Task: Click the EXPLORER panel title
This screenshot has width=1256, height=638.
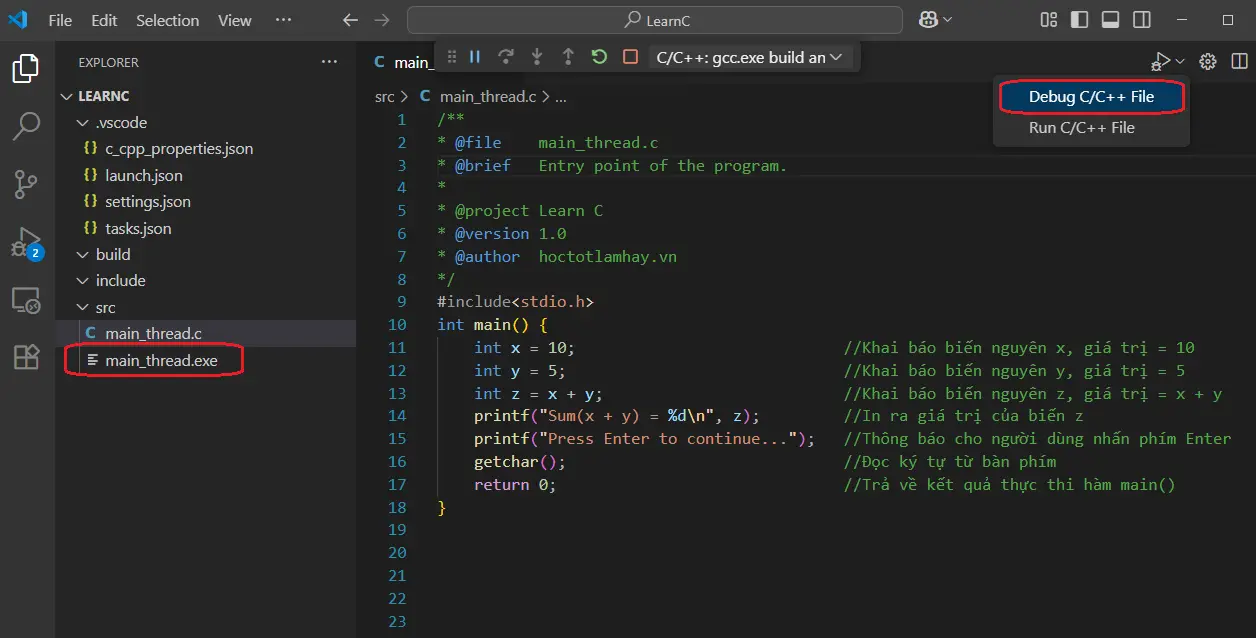Action: (109, 62)
